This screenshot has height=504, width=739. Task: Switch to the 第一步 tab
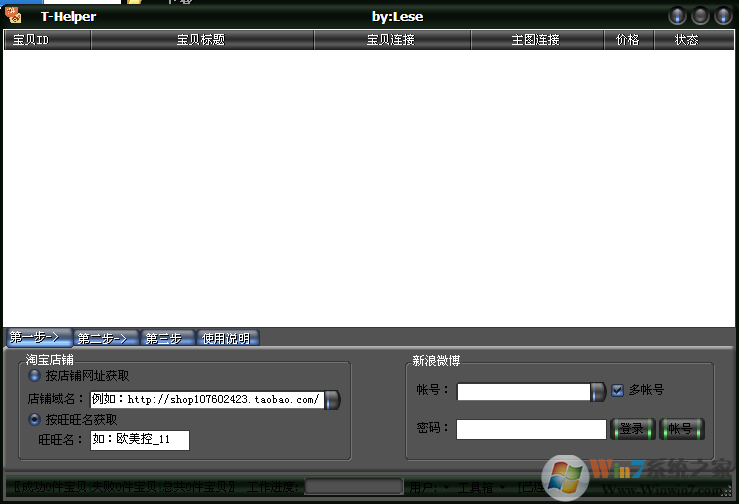[x=39, y=338]
